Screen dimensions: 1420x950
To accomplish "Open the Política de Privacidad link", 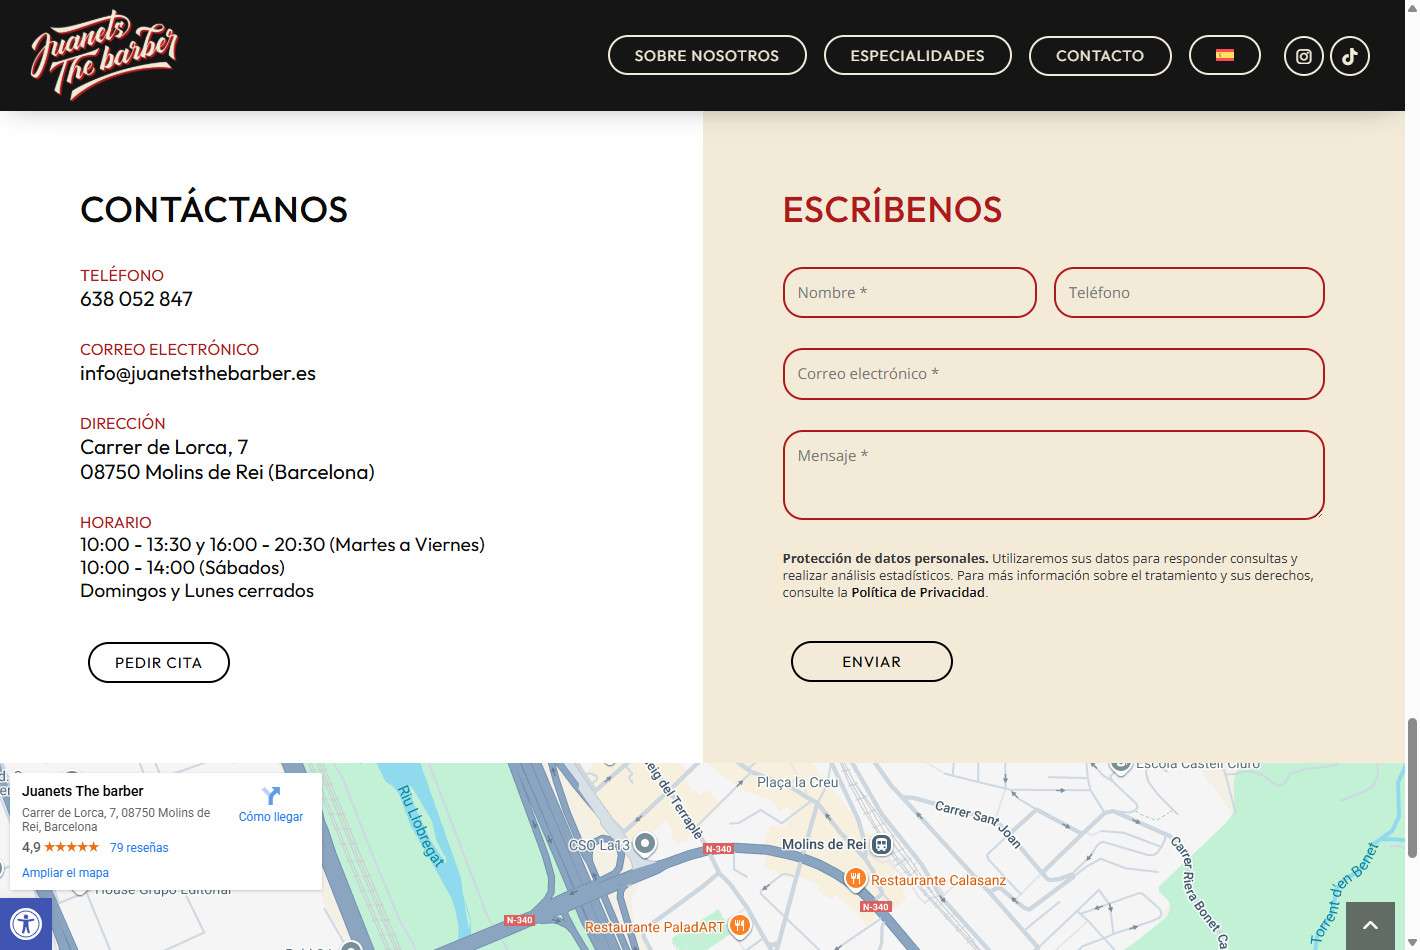I will point(917,592).
